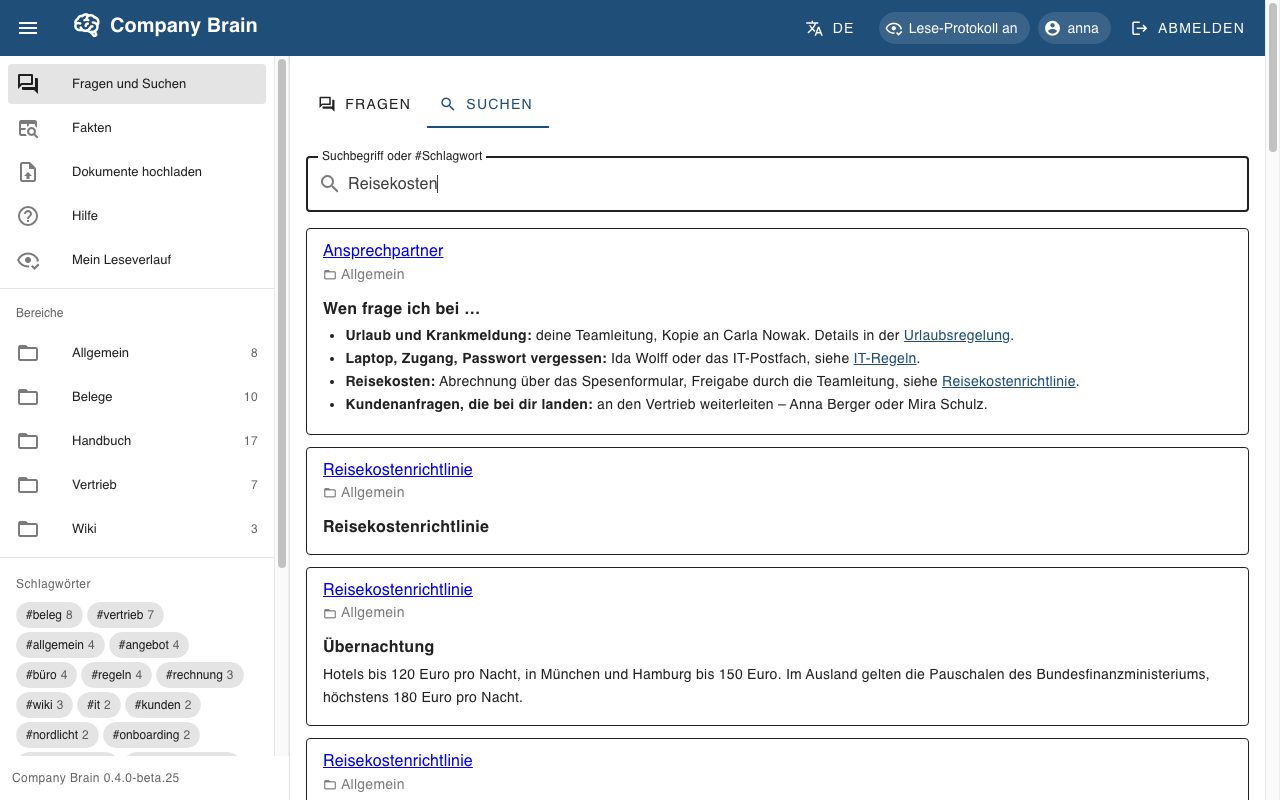Screen dimensions: 1280x800
Task: Open the Allgemein folder in Bereiche
Action: click(137, 353)
